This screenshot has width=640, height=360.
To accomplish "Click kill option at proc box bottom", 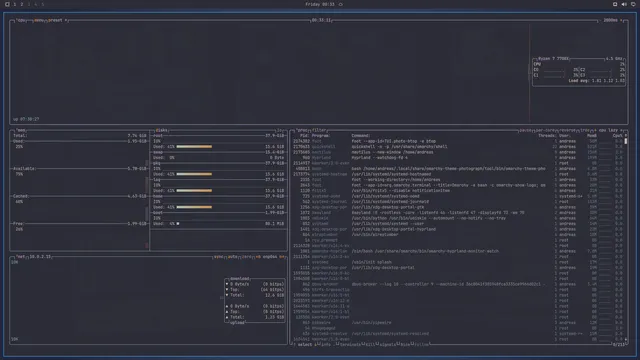I will point(370,344).
